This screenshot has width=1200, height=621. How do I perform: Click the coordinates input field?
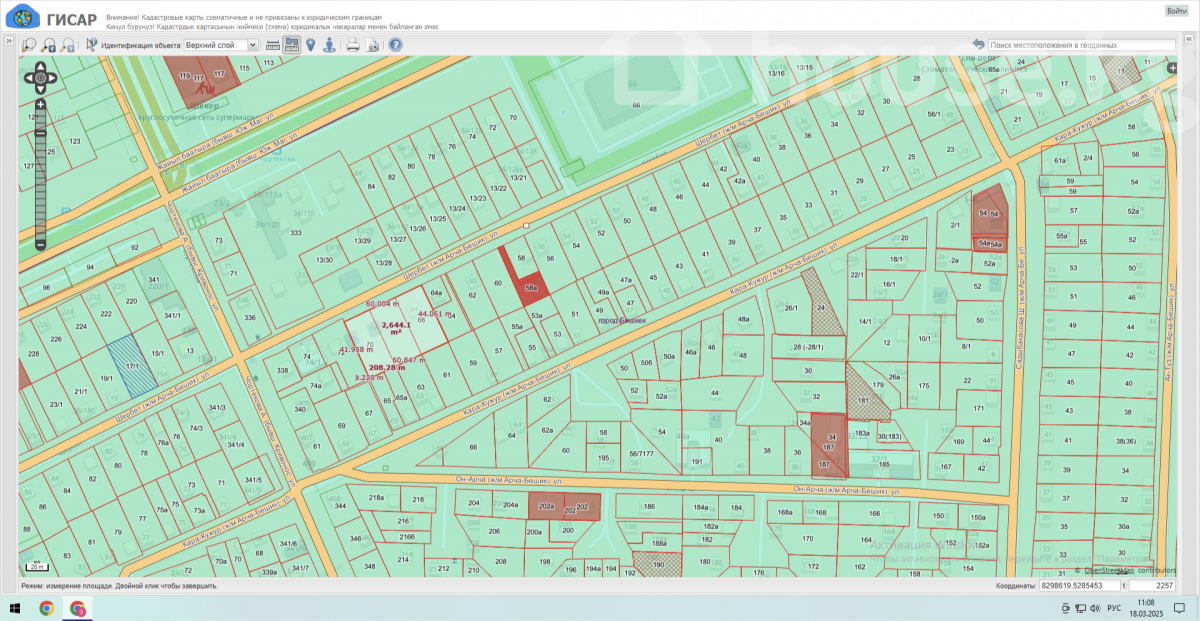pyautogui.click(x=1078, y=585)
